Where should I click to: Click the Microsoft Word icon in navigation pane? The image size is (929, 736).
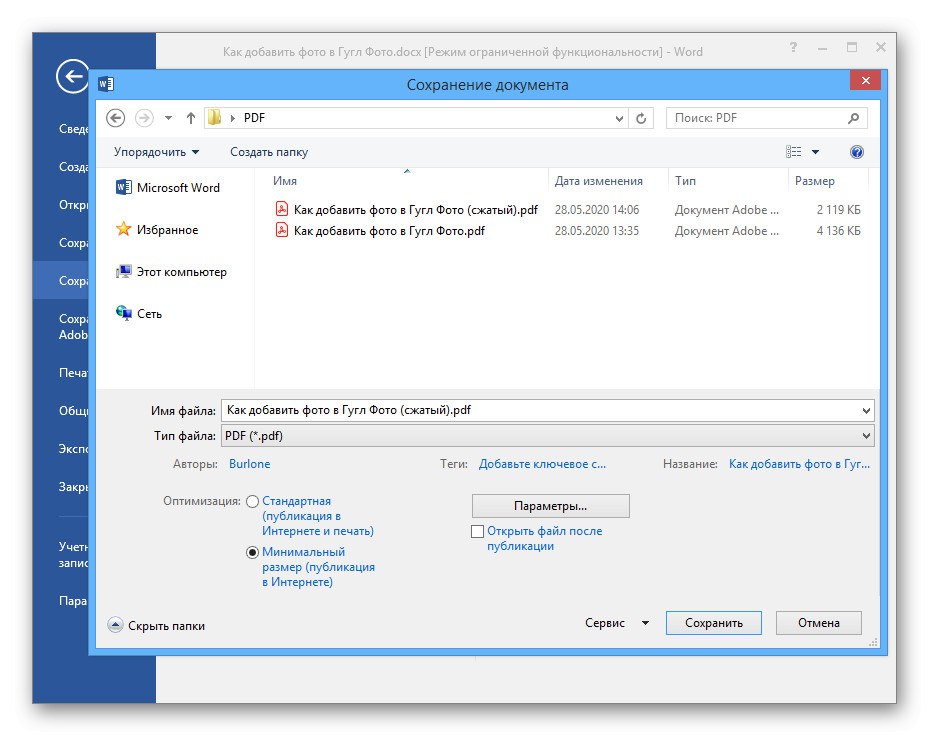tap(123, 187)
